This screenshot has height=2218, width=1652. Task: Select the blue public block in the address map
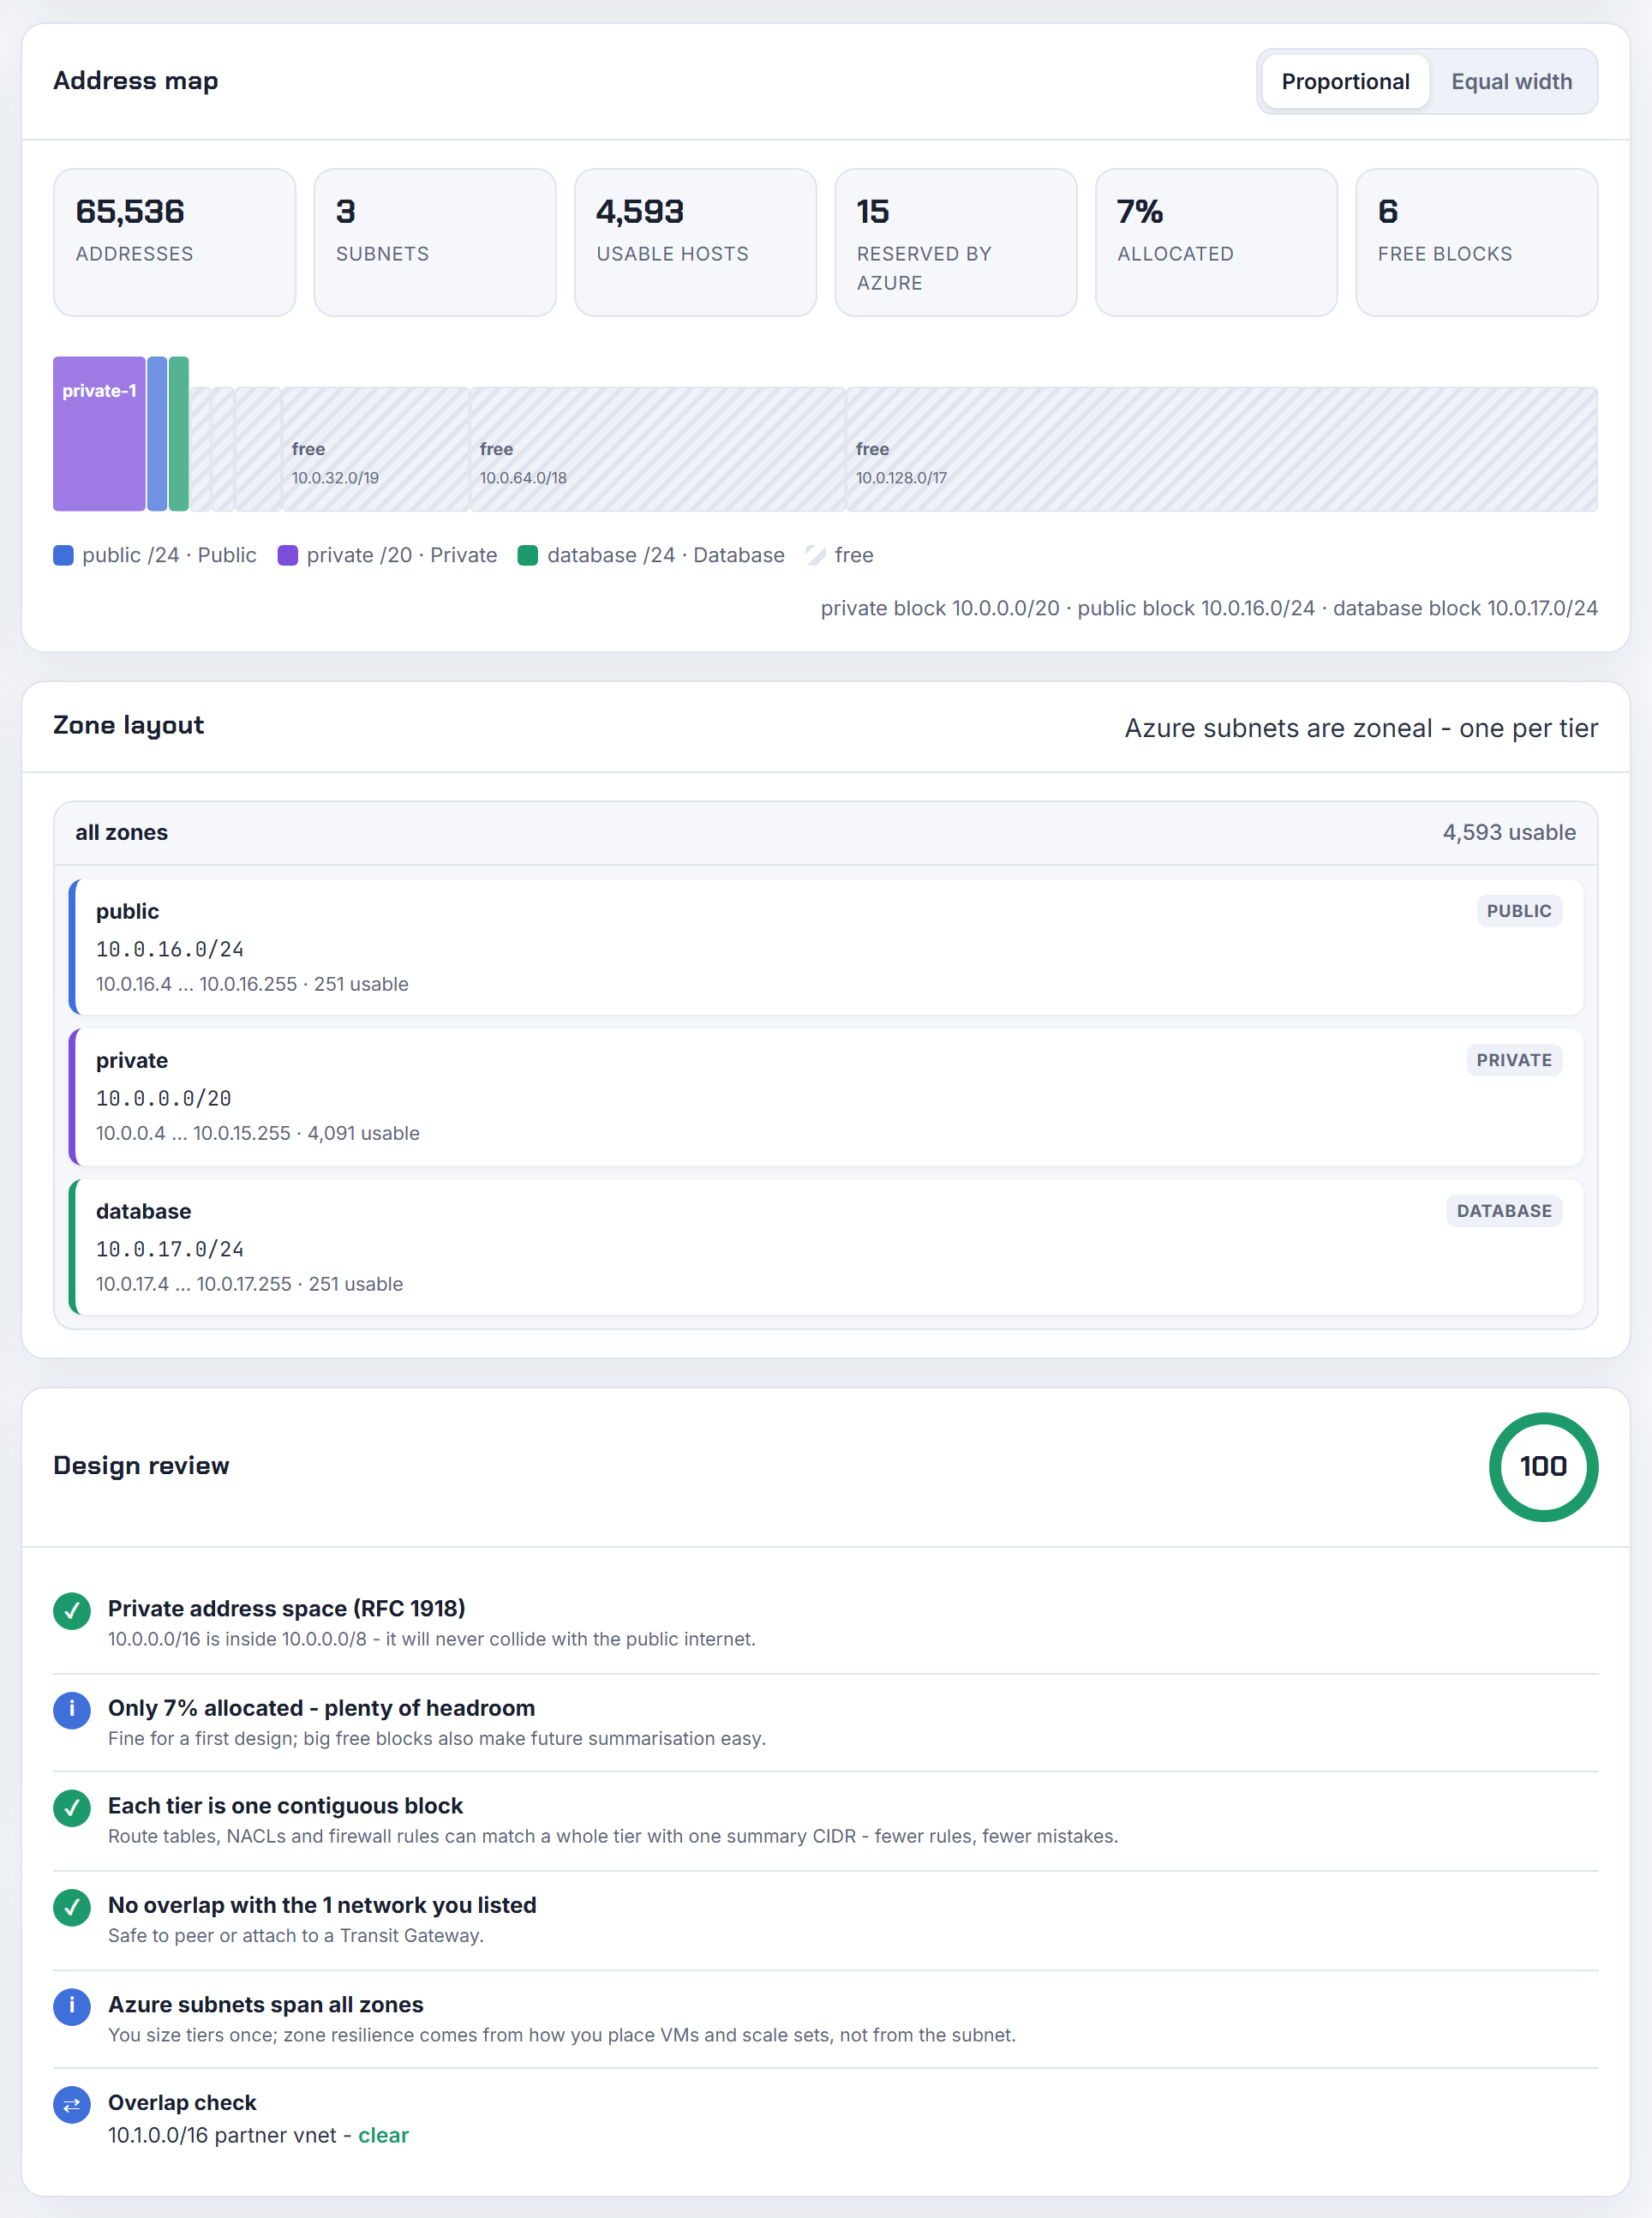[x=157, y=434]
